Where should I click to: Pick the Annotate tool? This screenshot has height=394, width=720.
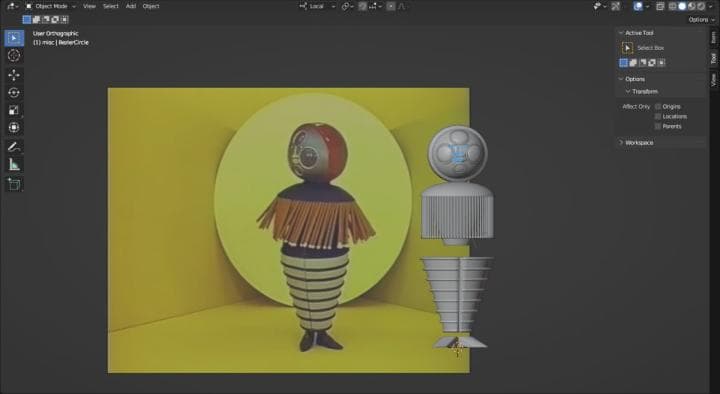14,146
